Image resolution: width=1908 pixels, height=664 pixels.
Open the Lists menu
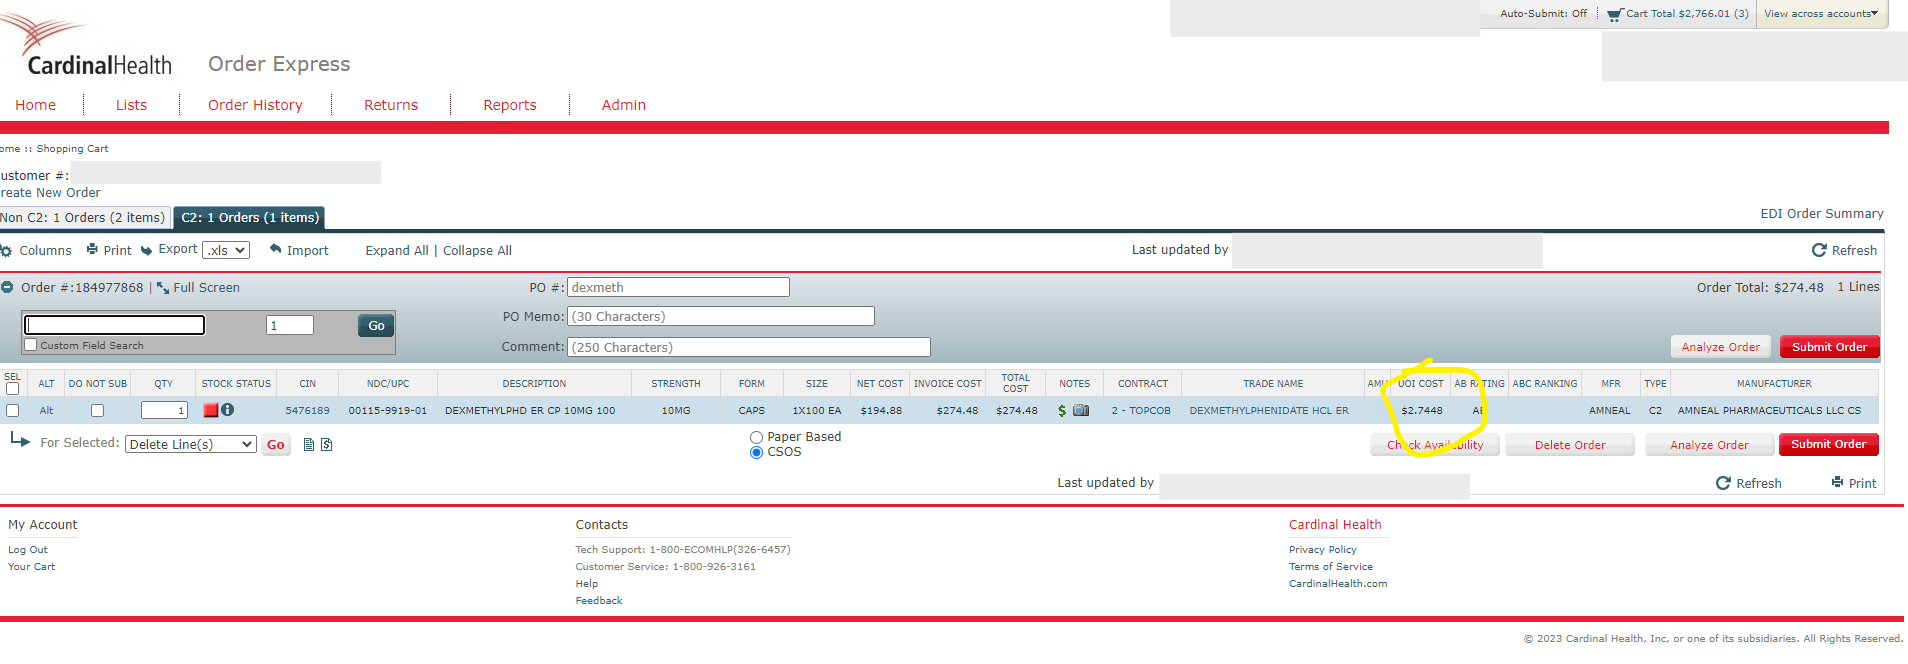click(131, 105)
